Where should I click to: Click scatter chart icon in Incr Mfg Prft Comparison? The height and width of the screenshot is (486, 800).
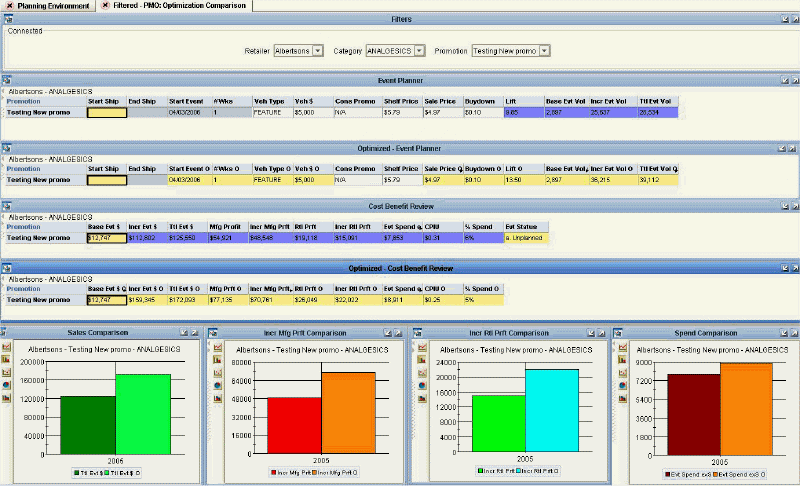218,373
